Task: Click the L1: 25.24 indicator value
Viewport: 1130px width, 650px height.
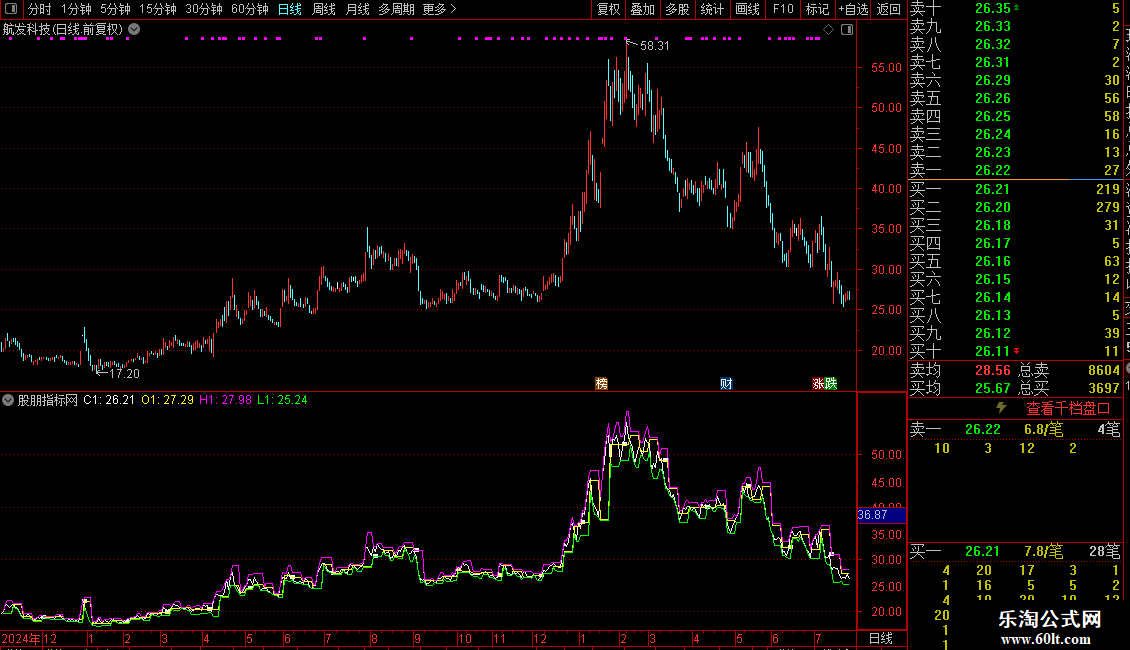Action: tap(282, 400)
